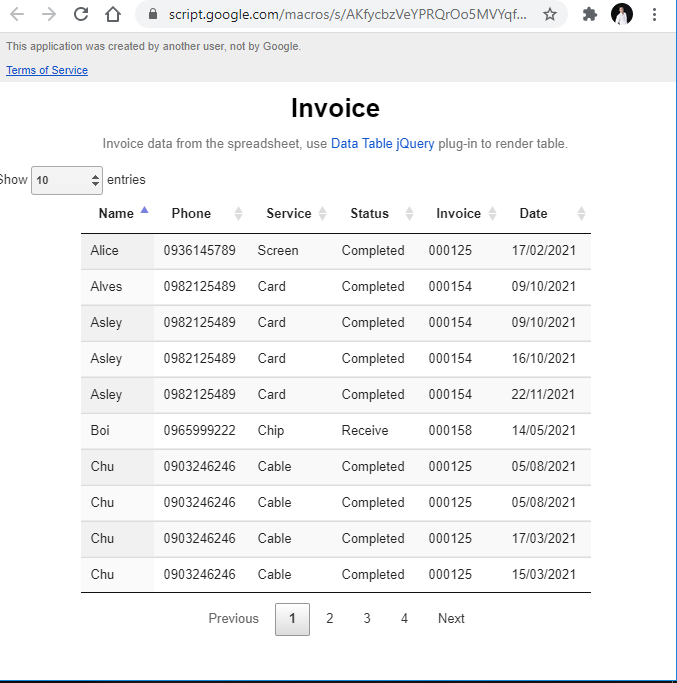Open the profile avatar menu
677x683 pixels.
pyautogui.click(x=622, y=14)
